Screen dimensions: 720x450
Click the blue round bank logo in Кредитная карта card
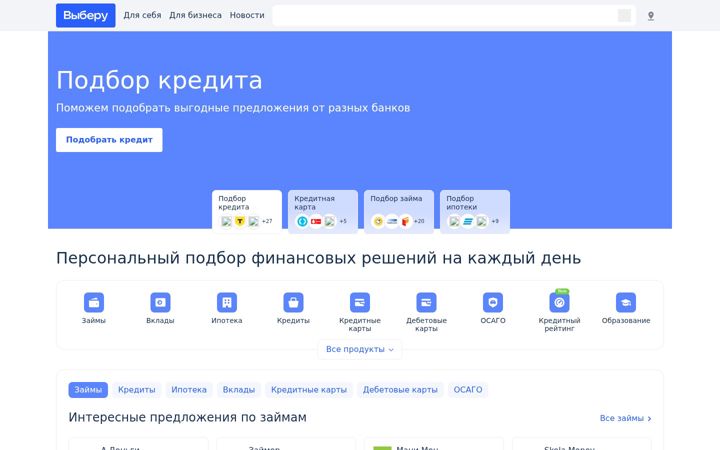pyautogui.click(x=302, y=221)
